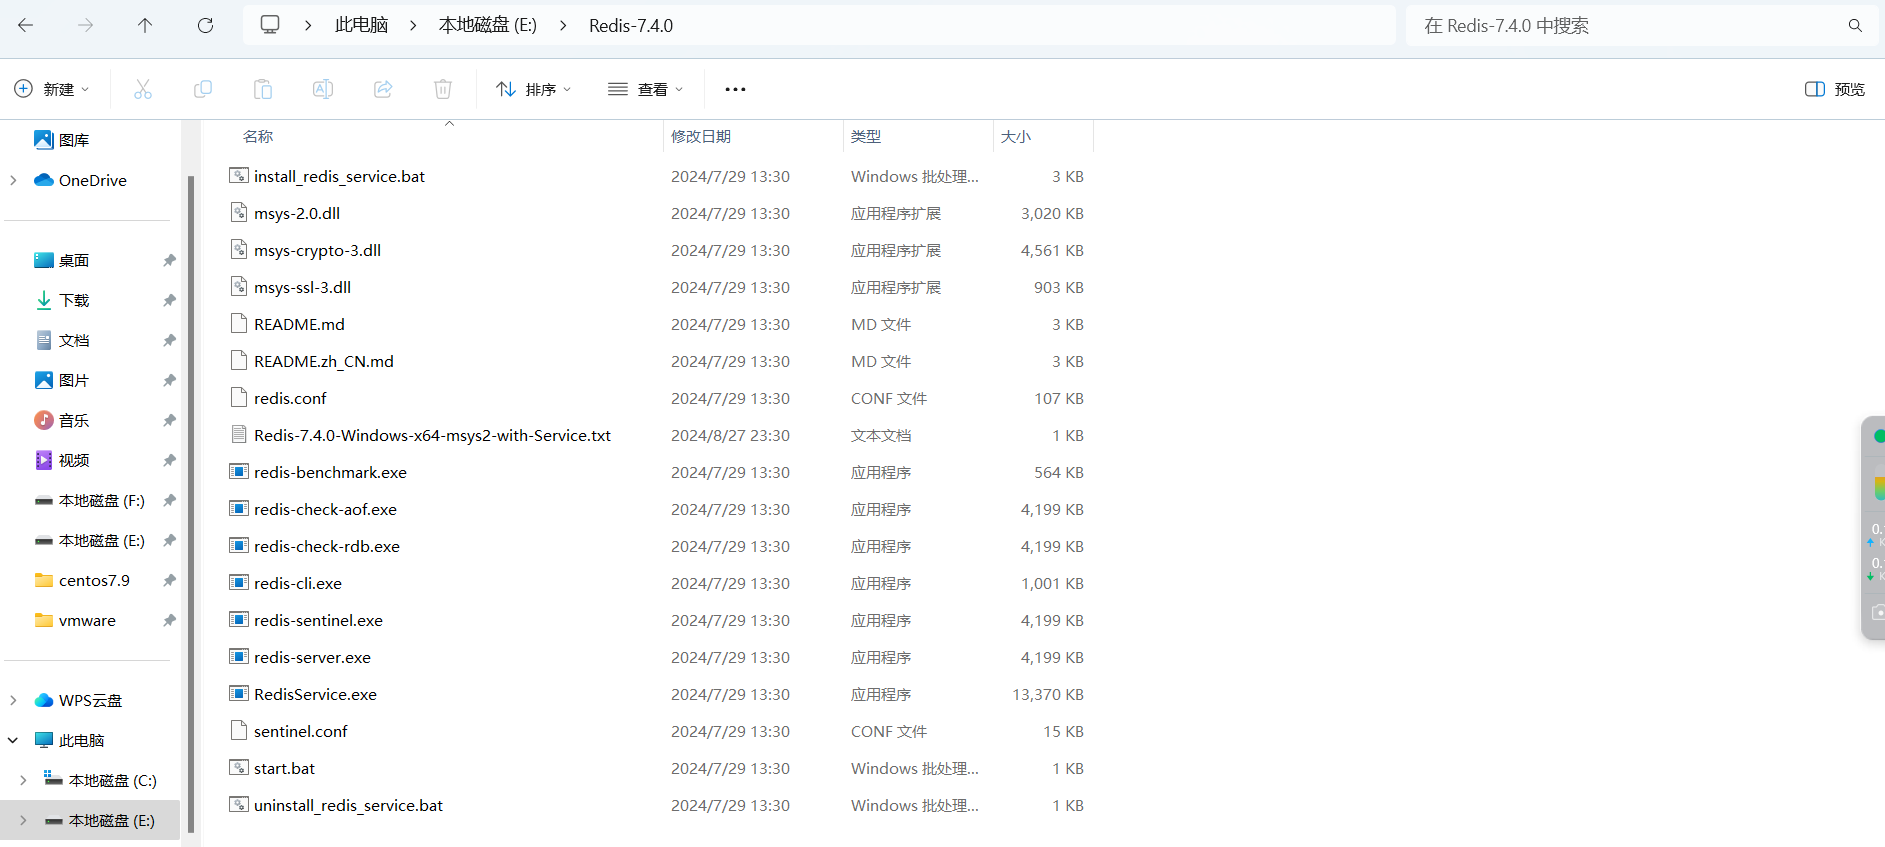The image size is (1885, 847).
Task: Click navigation pane vertical scrollbar
Action: click(191, 505)
